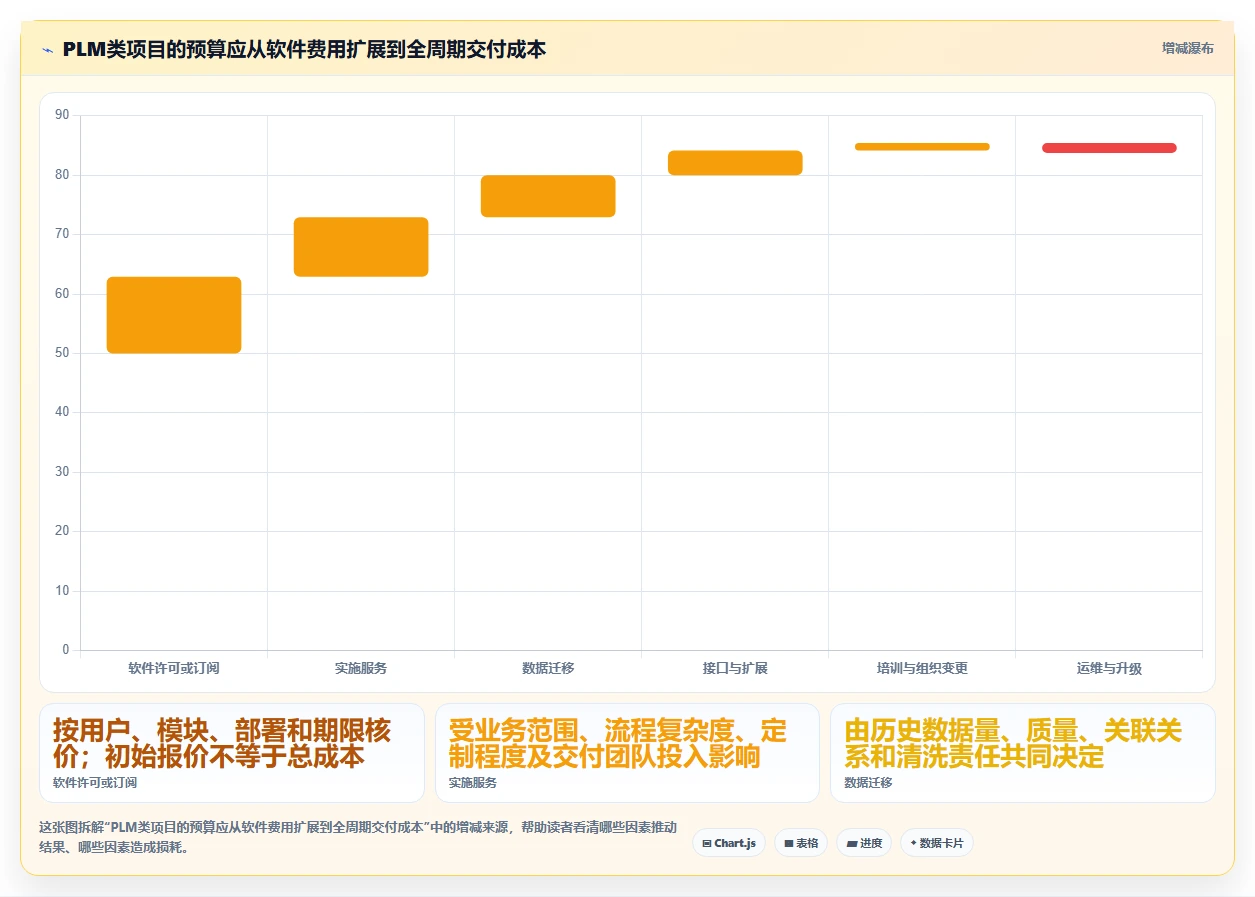
Task: Select the 进度 chip
Action: click(x=864, y=843)
